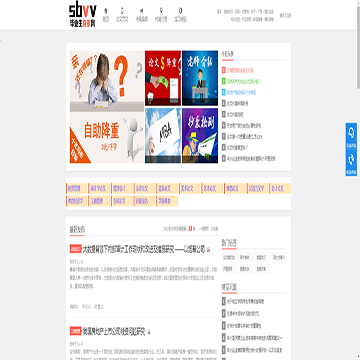Click red category badge before first article title
The height and width of the screenshot is (360, 360).
pos(76,249)
